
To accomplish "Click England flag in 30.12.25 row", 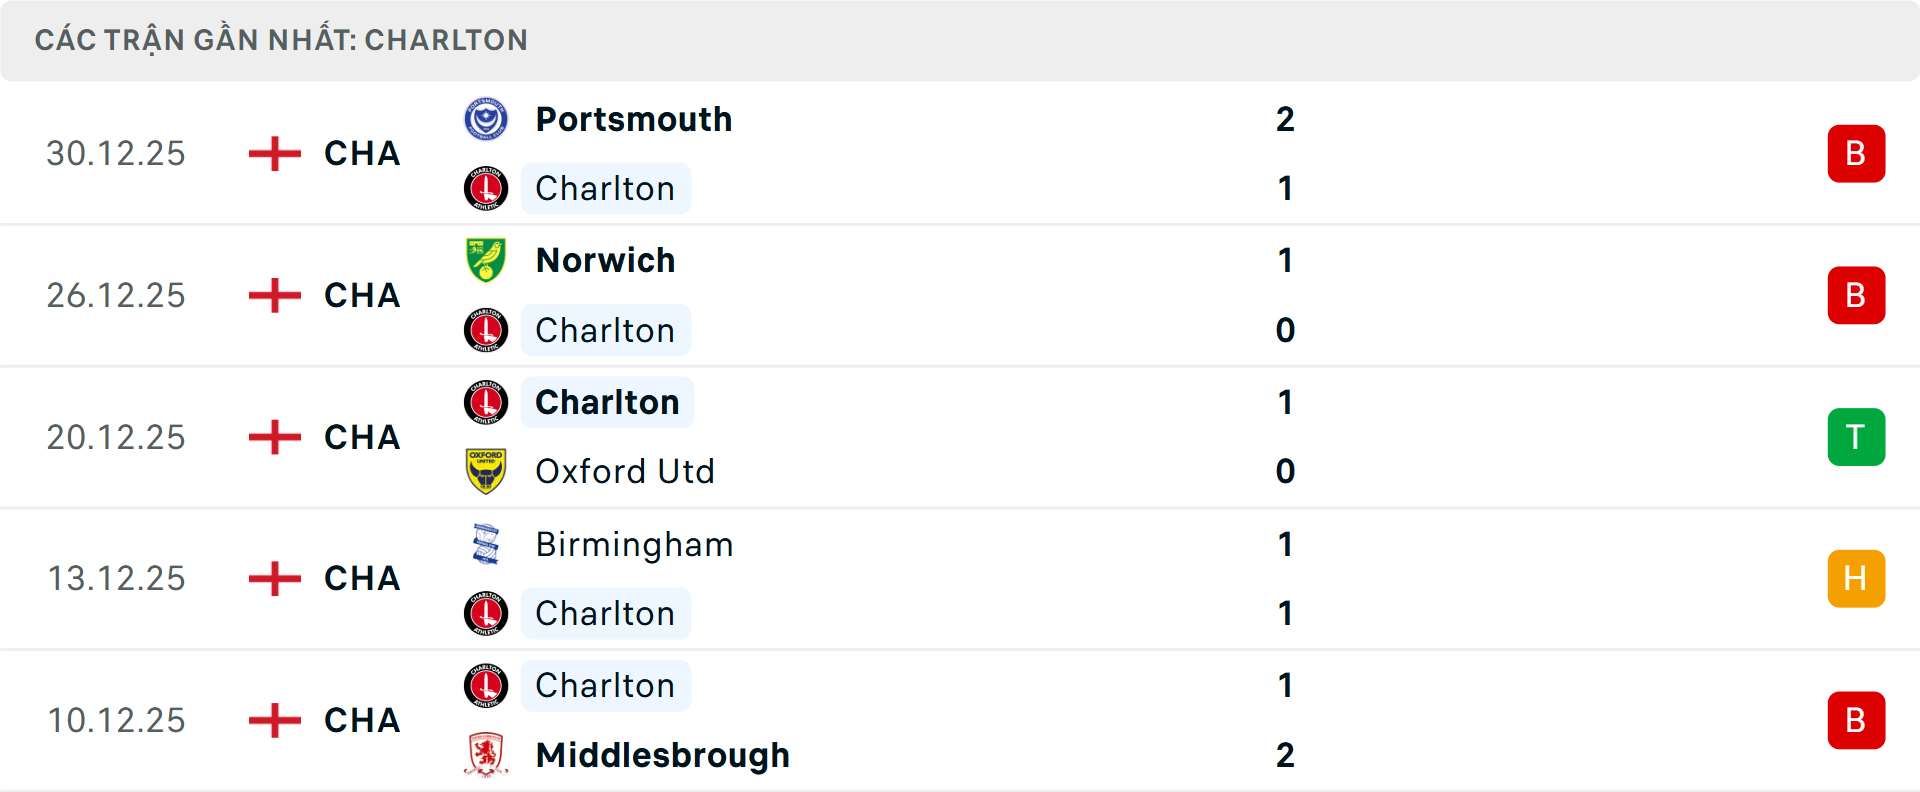I will pos(274,154).
